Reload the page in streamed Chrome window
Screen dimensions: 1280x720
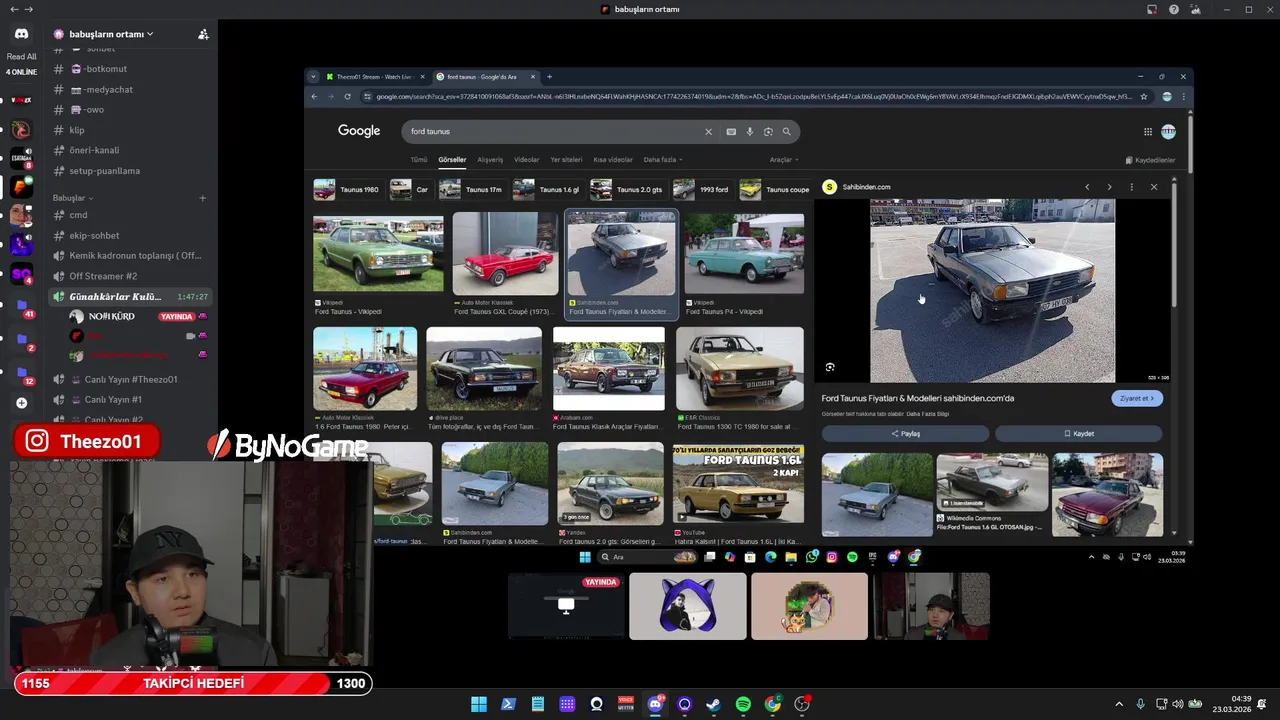tap(347, 97)
